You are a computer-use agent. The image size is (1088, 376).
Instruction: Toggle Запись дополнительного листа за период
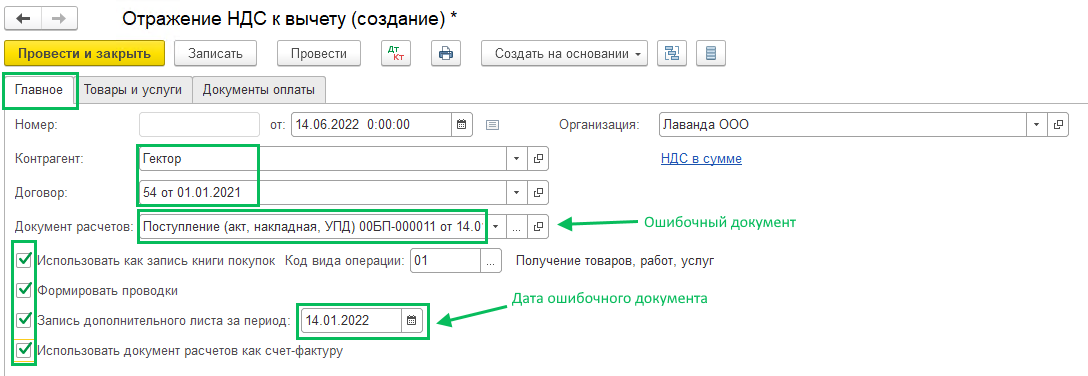(x=25, y=320)
